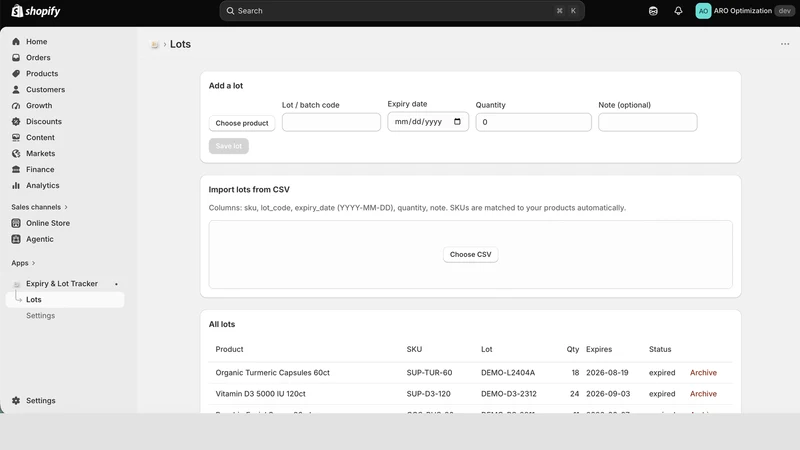800x450 pixels.
Task: Select the Markets globe icon
Action: [16, 154]
